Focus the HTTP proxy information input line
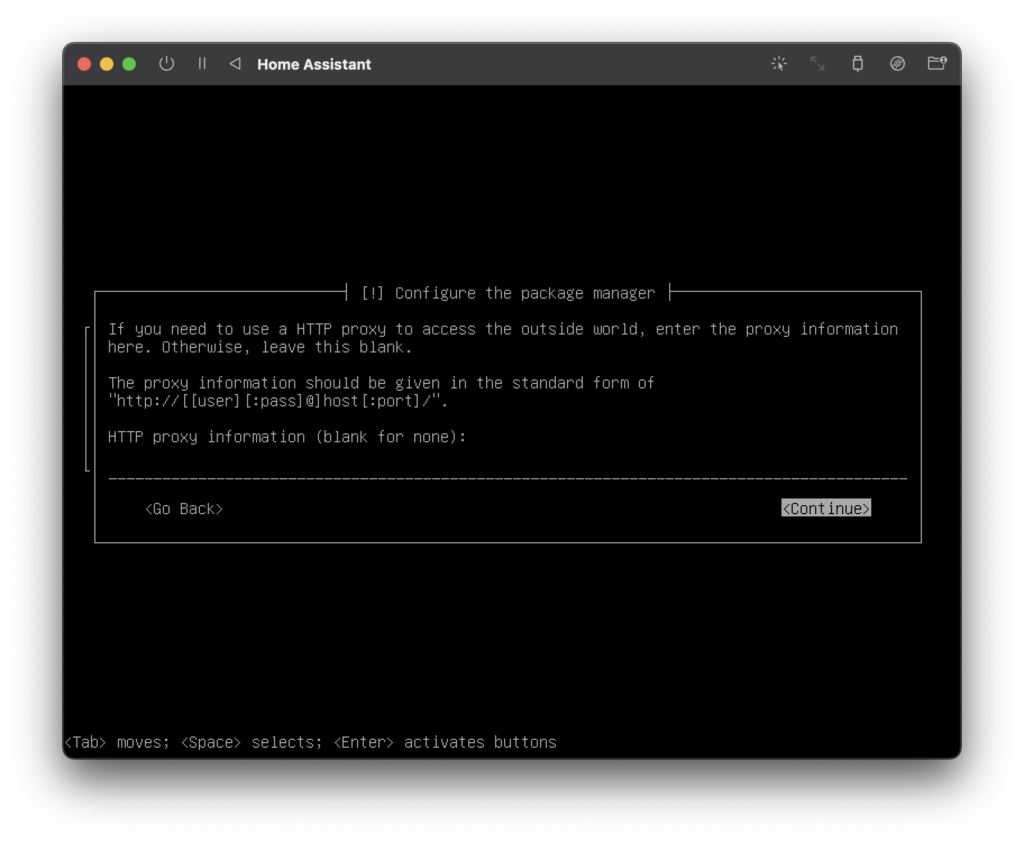 coord(507,472)
